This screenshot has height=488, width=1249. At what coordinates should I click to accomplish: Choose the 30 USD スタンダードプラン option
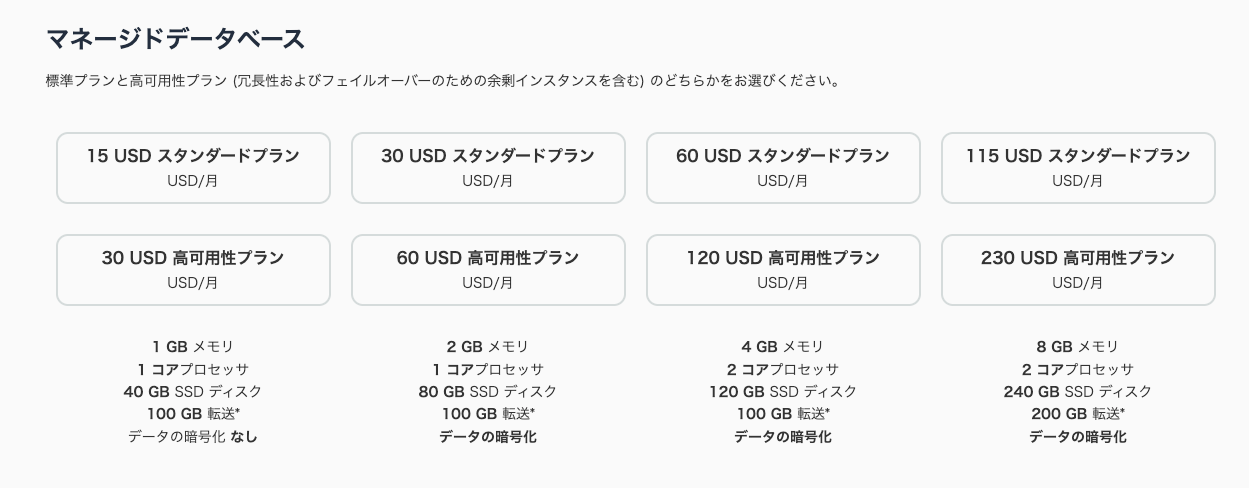(x=488, y=168)
